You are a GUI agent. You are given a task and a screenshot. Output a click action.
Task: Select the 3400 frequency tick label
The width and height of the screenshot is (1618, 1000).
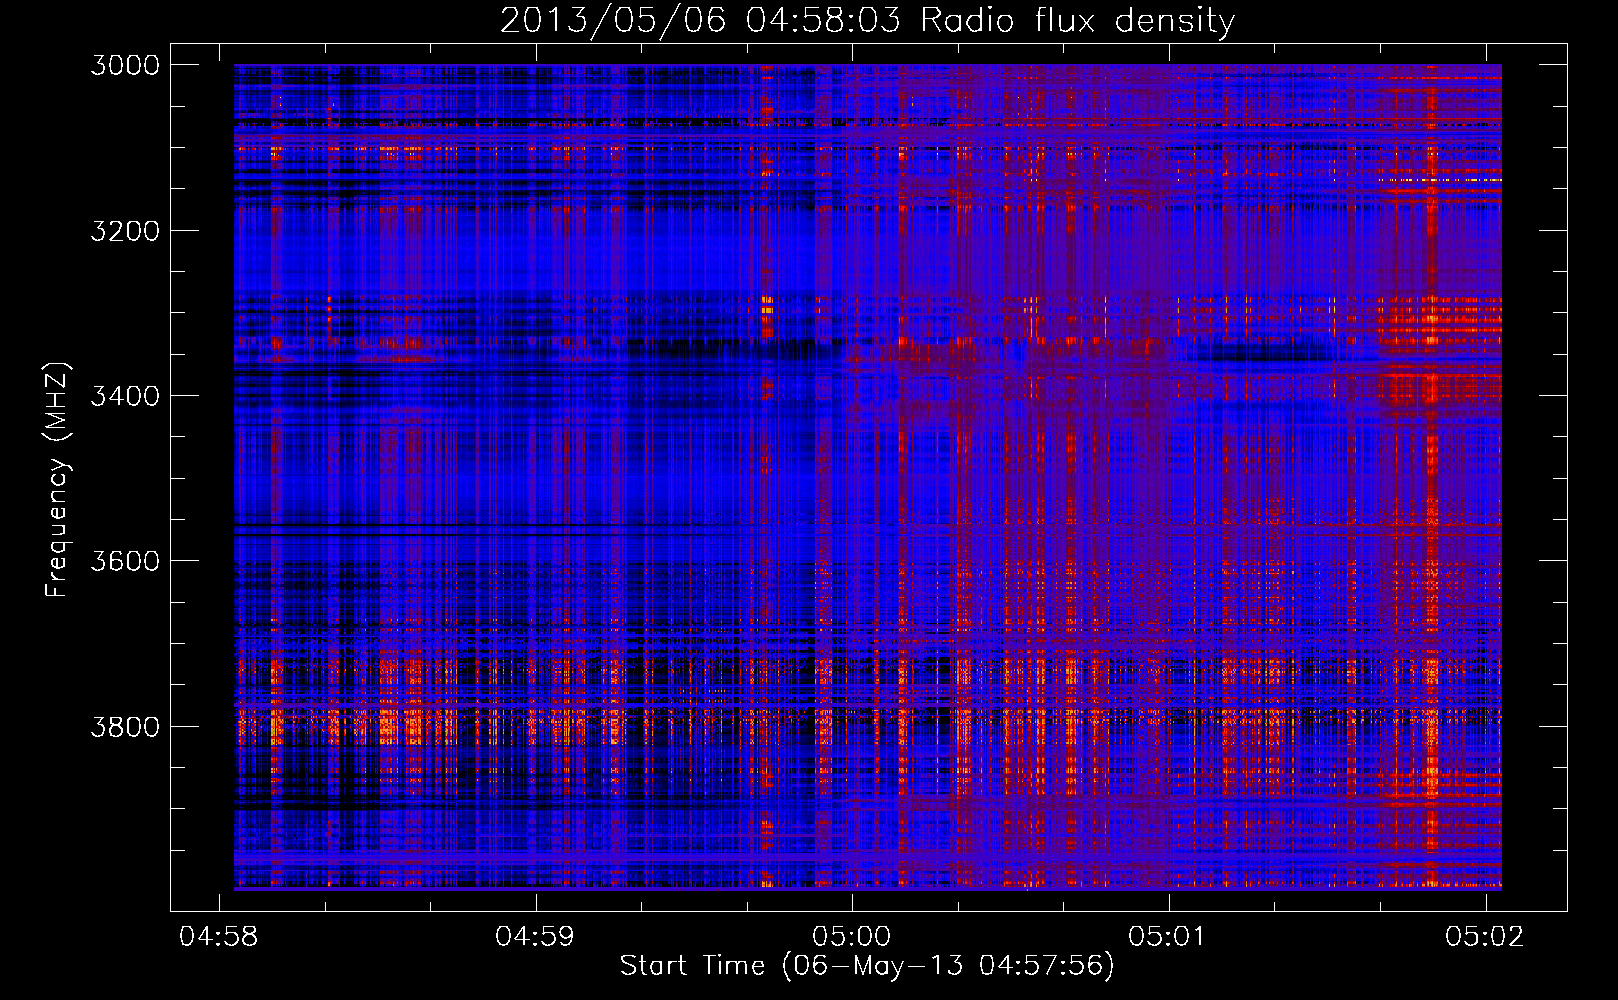coord(125,396)
